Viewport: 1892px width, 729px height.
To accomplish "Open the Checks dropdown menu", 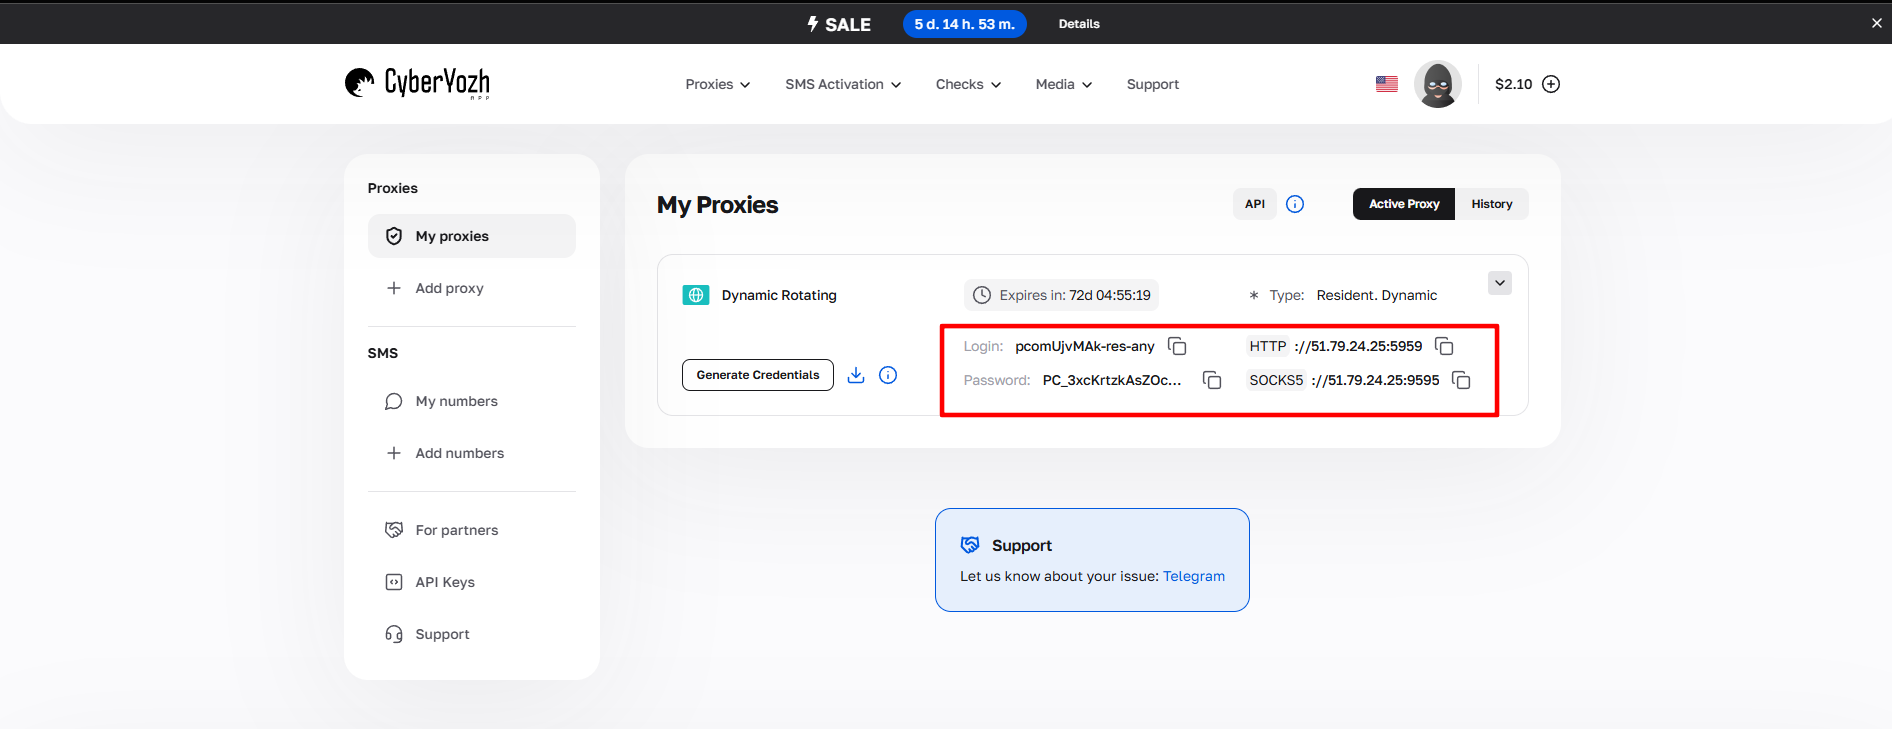I will [x=967, y=84].
